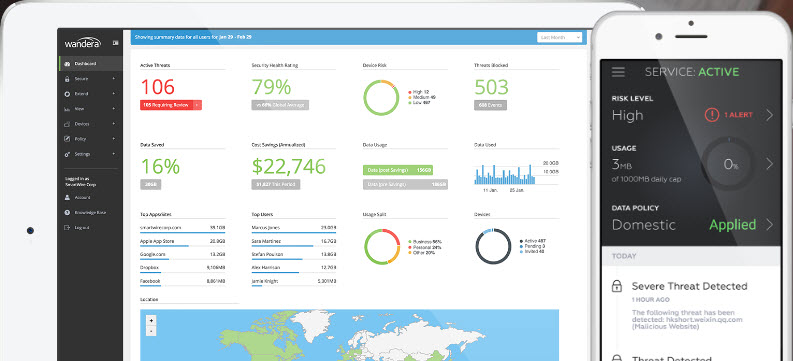Click the Secure lock icon in sidebar
Viewport: 793px width, 361px height.
(x=67, y=79)
